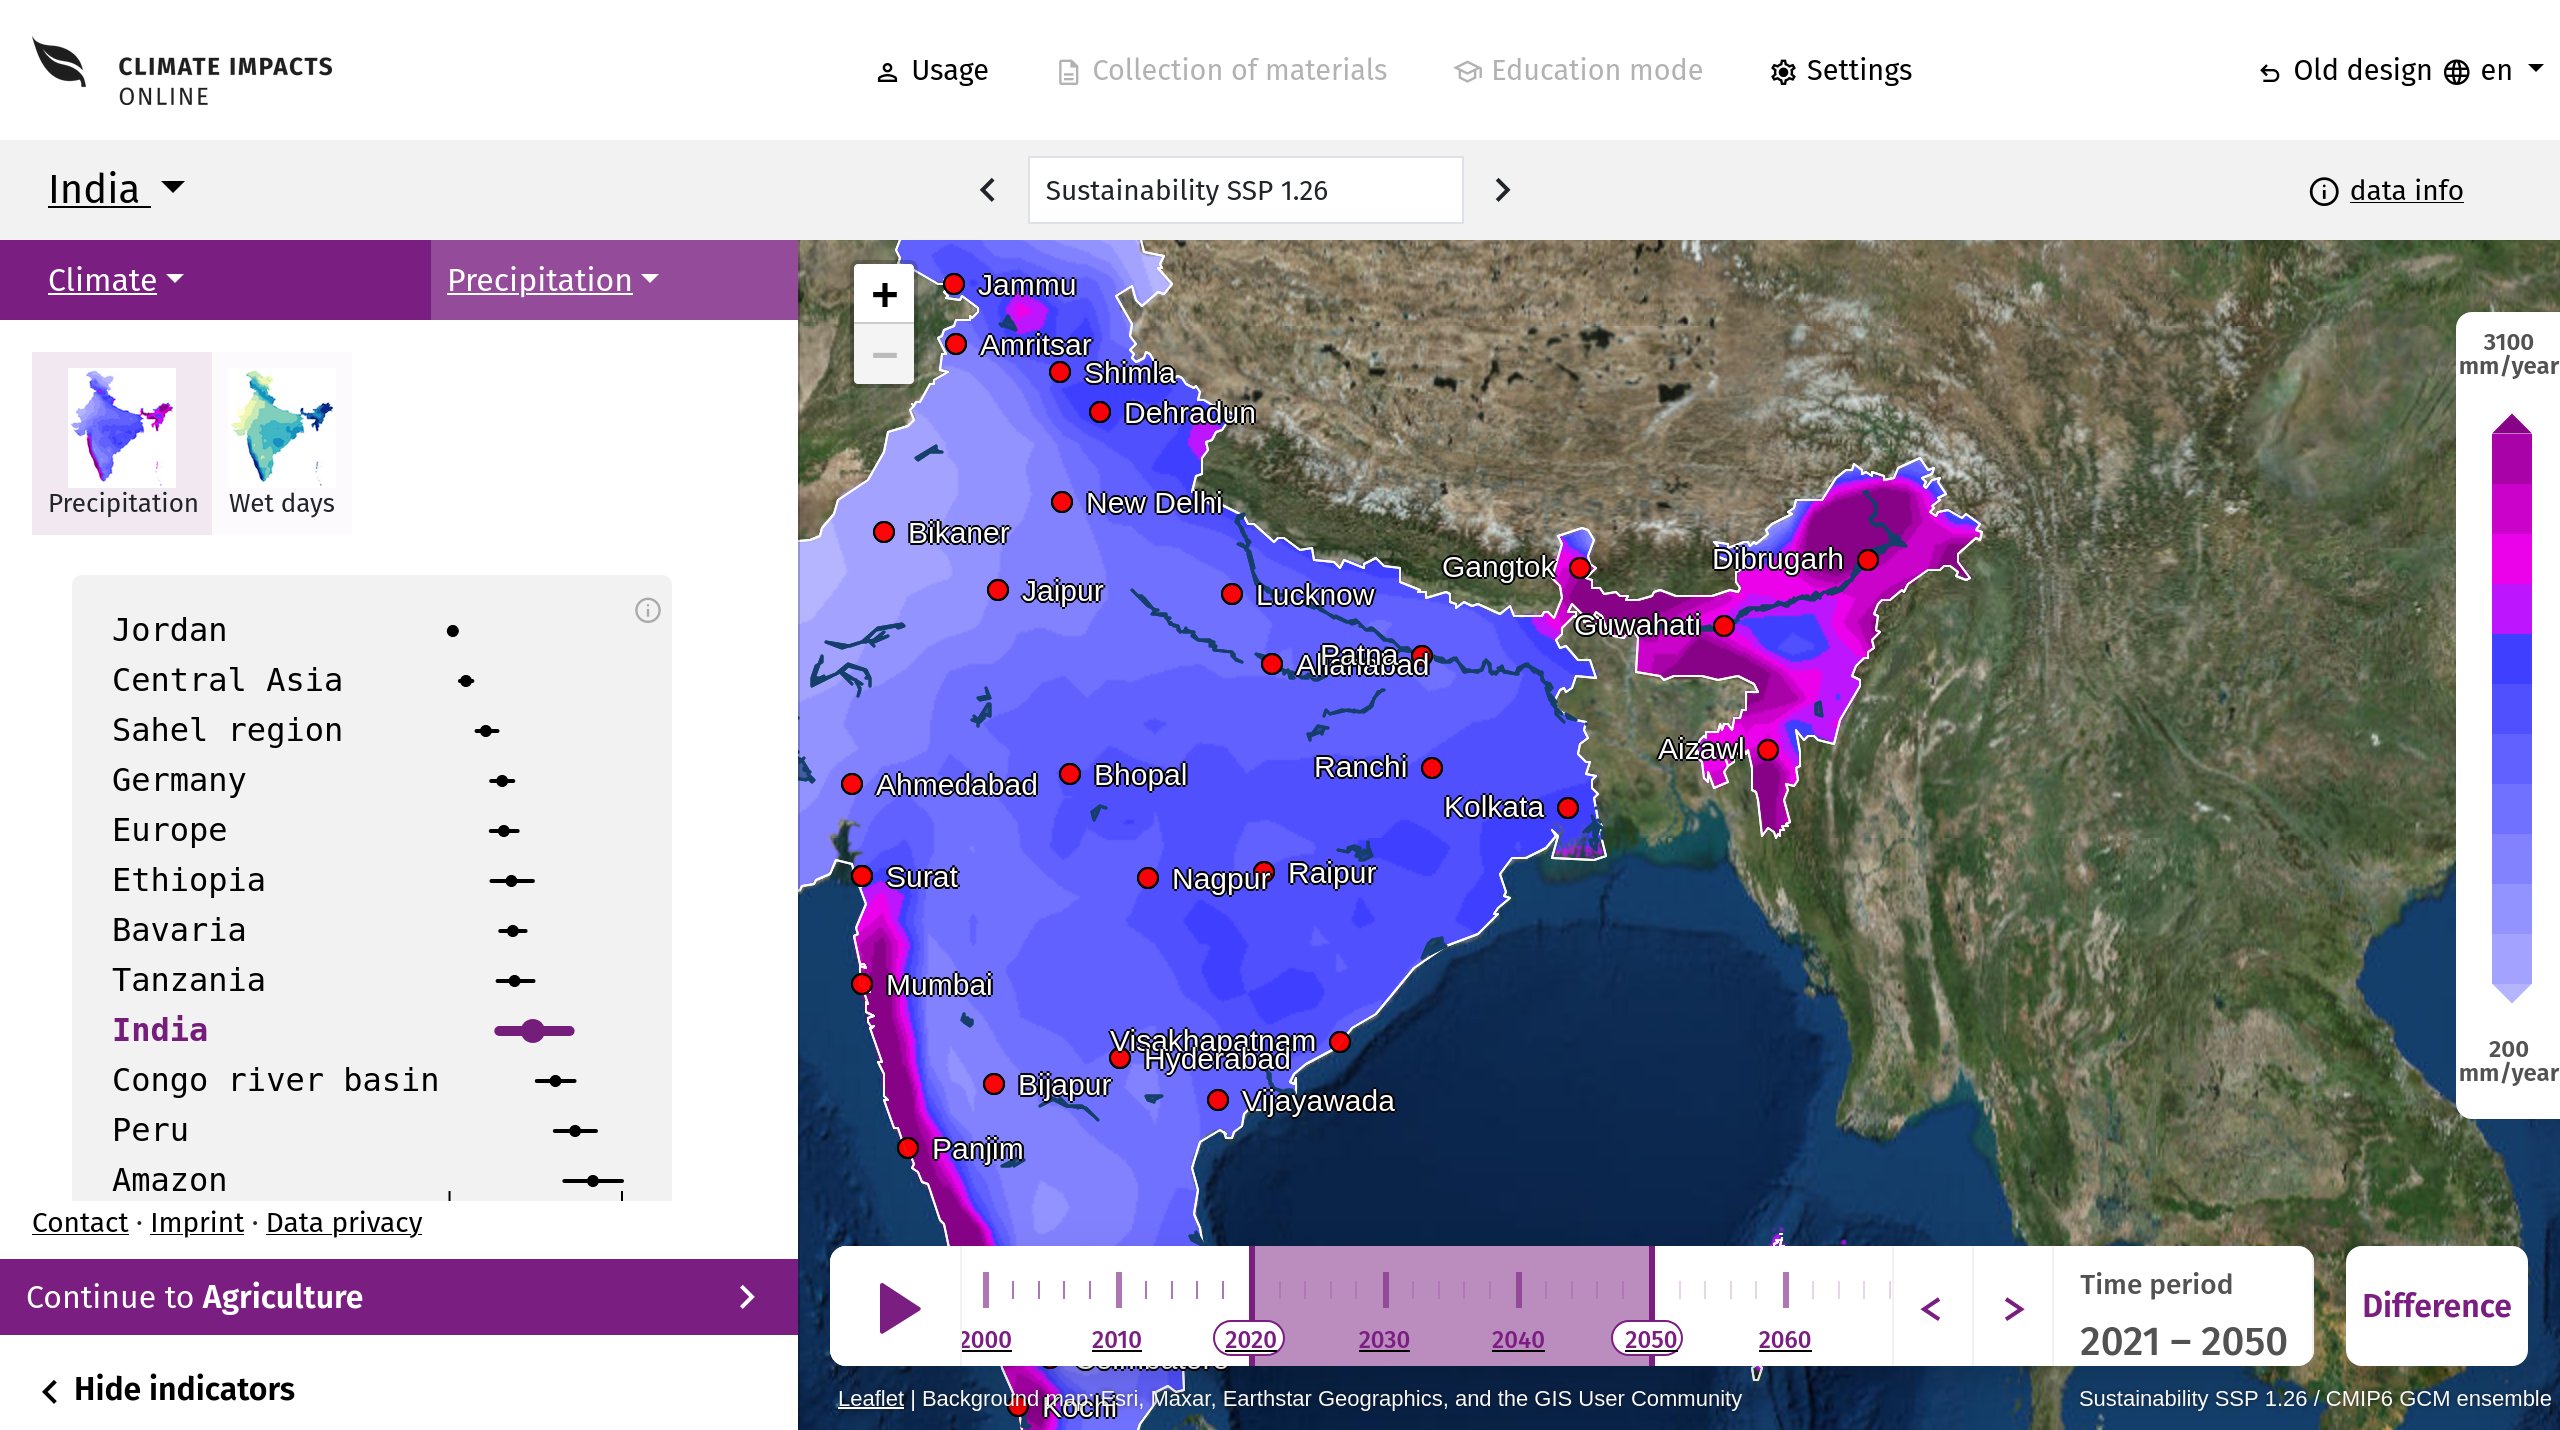Click the Leaflet attribution link

pos(870,1399)
